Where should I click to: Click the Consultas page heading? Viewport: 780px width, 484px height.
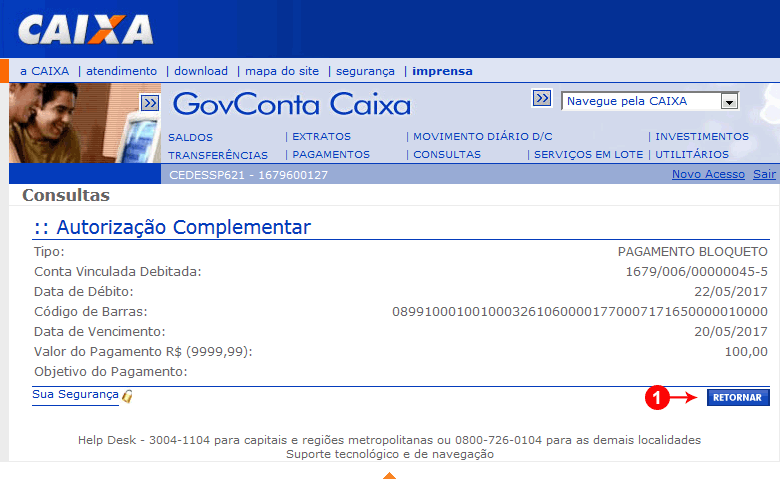66,195
